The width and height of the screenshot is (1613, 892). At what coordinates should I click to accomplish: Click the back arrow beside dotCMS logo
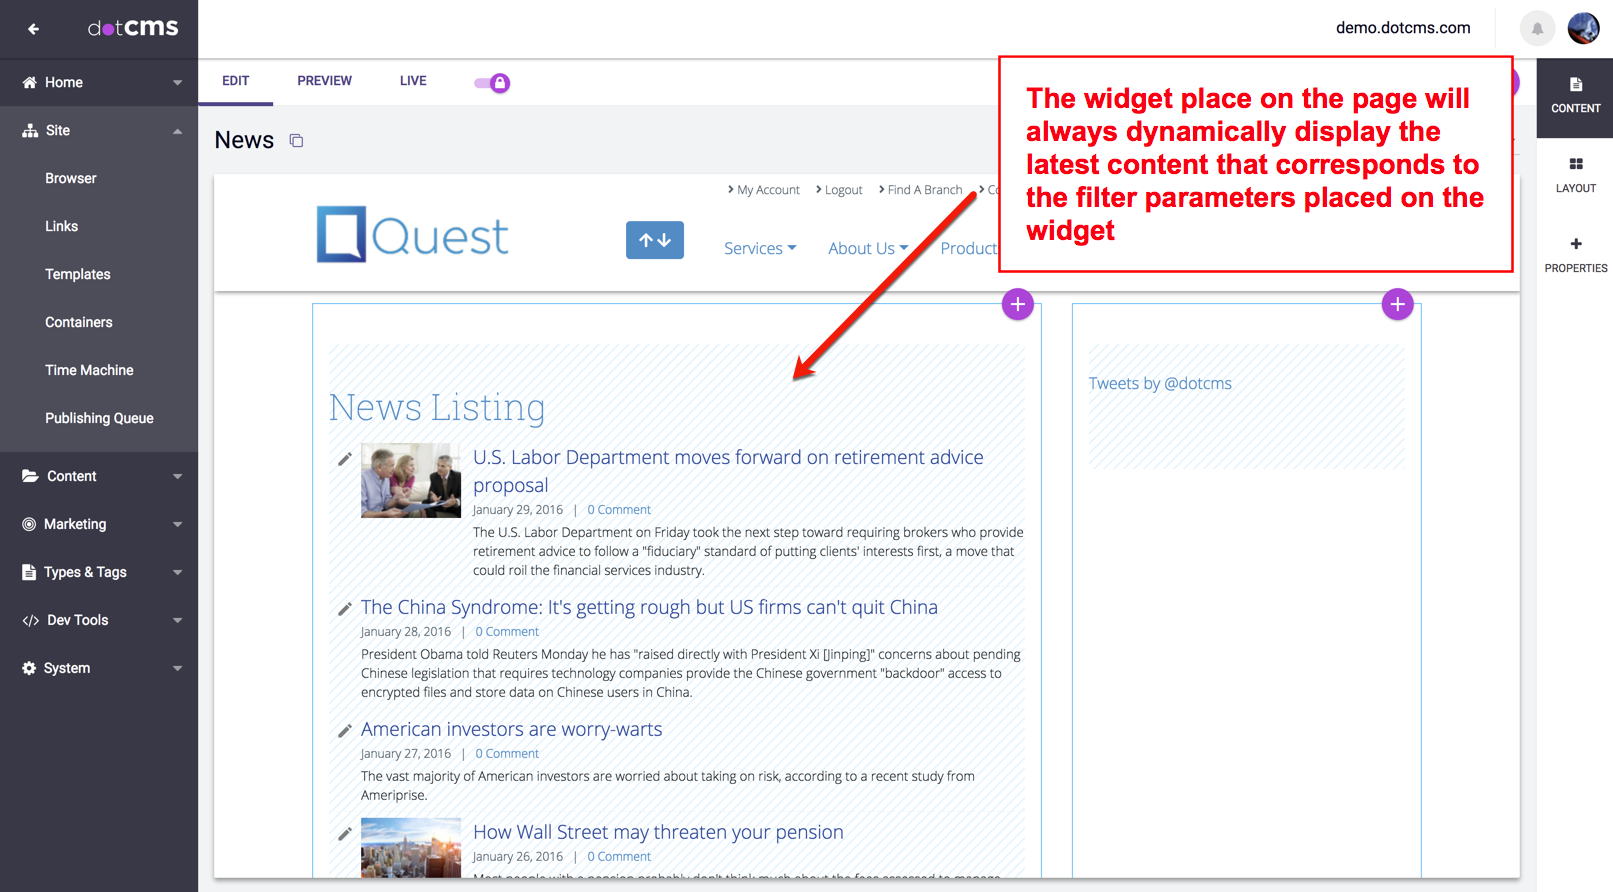tap(33, 29)
